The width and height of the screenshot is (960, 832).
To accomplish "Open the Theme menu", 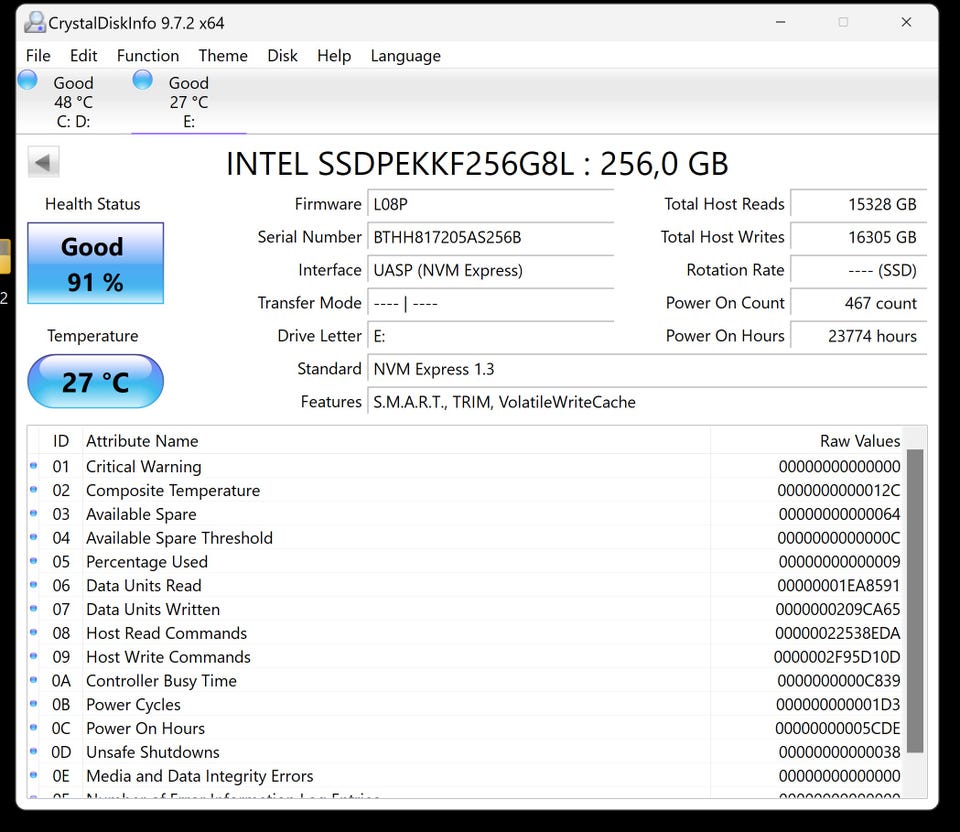I will click(x=223, y=56).
